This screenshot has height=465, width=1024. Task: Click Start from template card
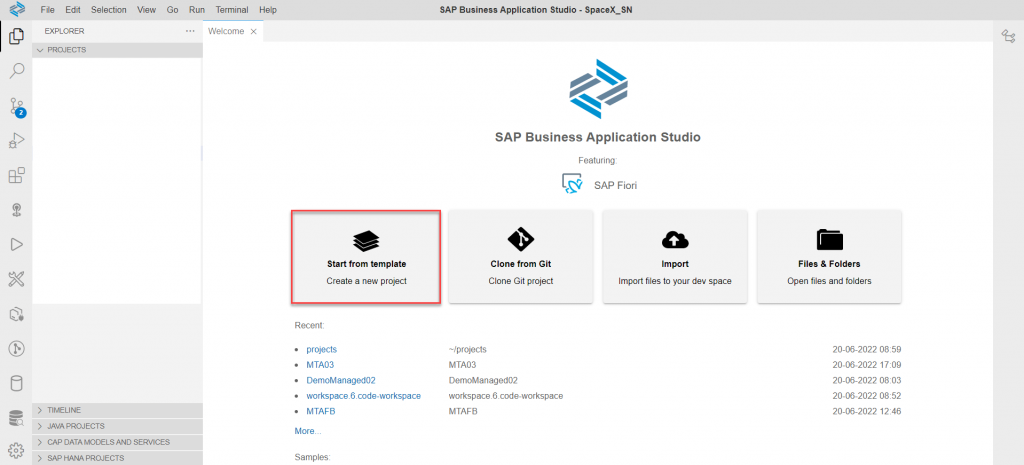point(366,257)
